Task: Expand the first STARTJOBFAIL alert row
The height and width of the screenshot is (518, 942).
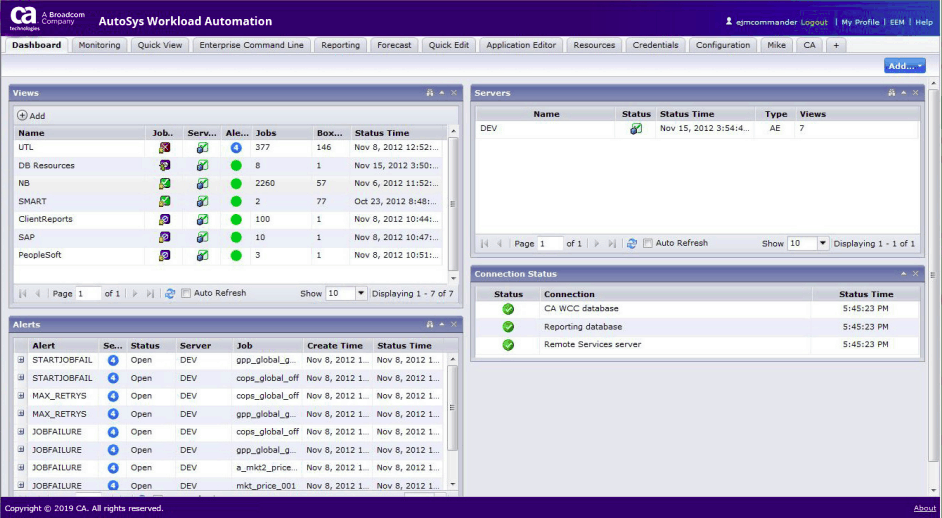Action: [20, 359]
